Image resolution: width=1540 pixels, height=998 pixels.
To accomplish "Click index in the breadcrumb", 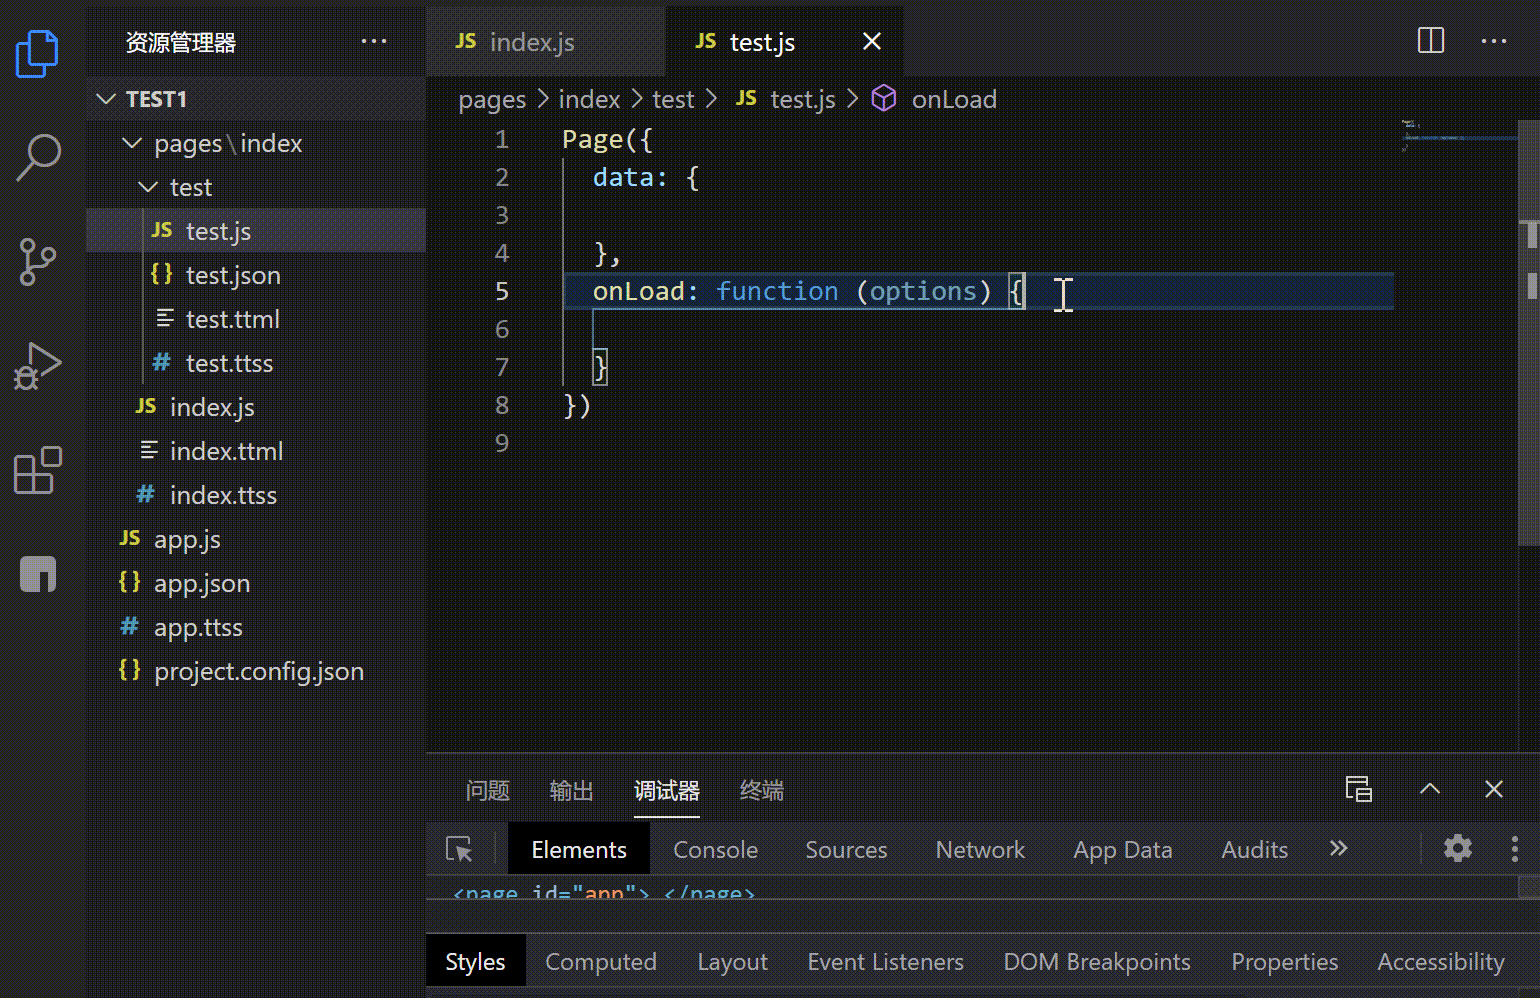I will [x=589, y=99].
